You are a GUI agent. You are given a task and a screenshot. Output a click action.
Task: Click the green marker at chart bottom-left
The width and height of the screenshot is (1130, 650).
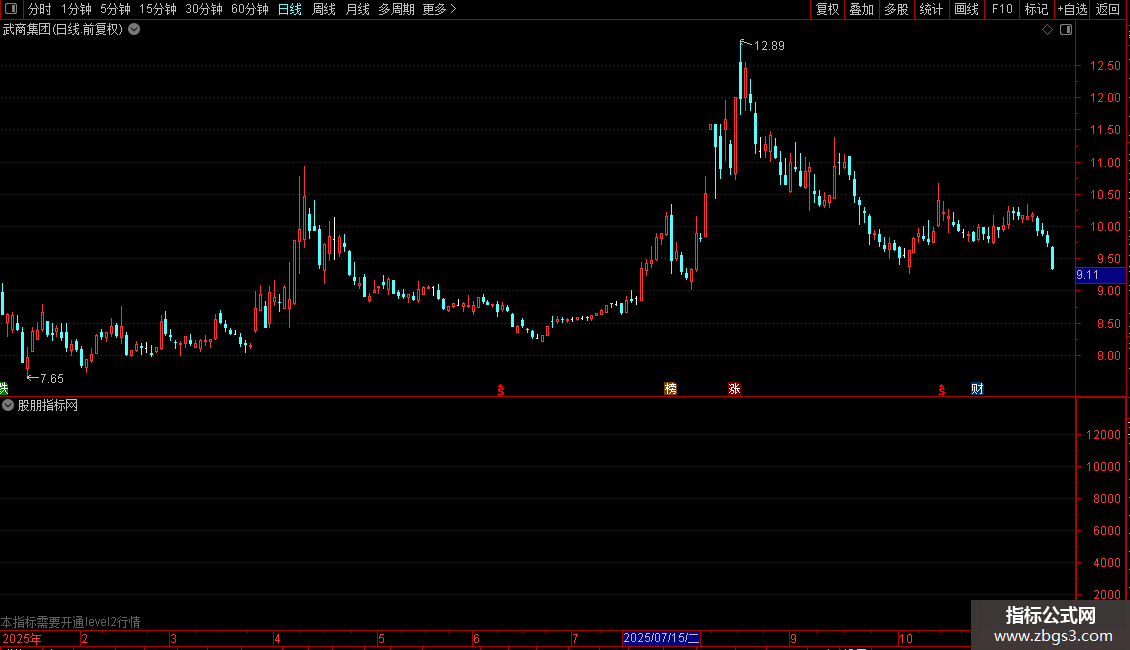click(4, 389)
